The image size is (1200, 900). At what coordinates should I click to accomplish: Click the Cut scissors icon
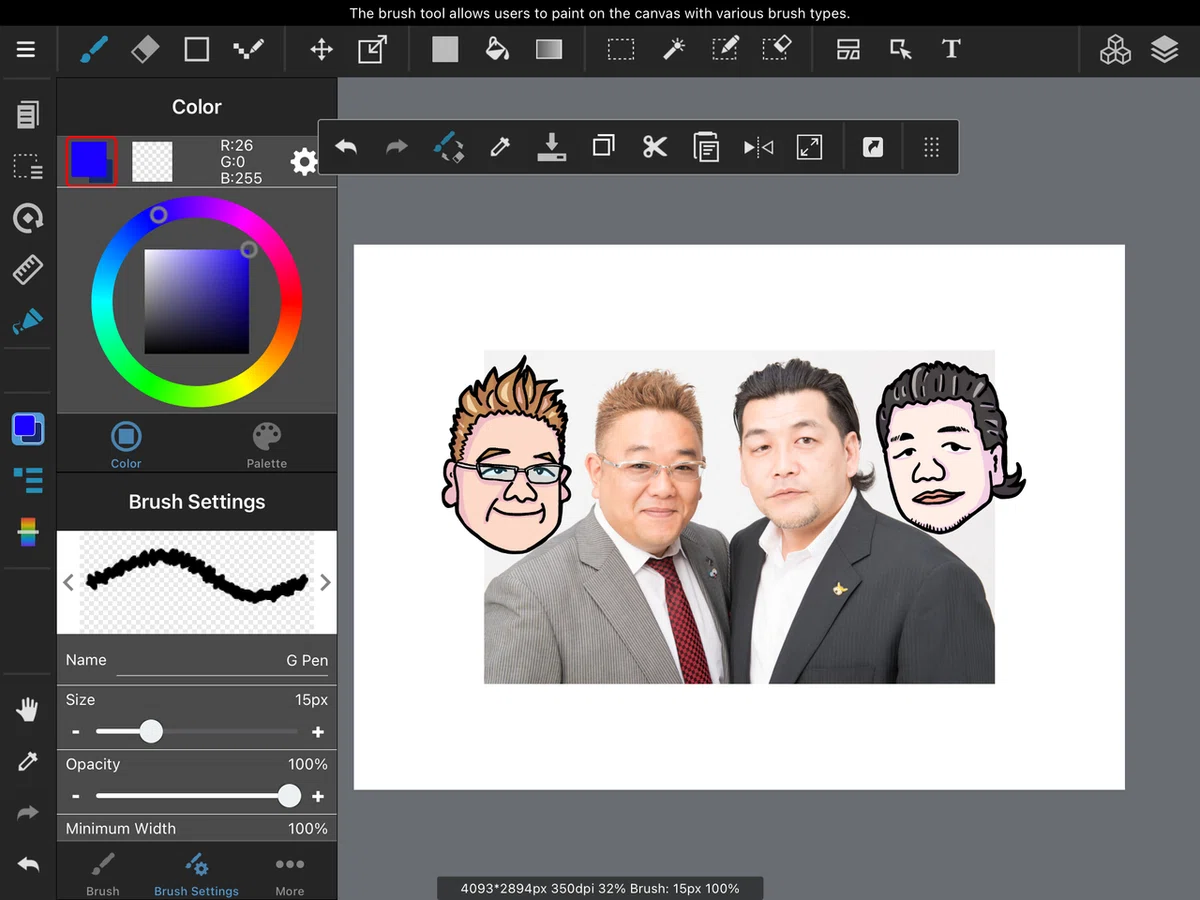point(654,148)
